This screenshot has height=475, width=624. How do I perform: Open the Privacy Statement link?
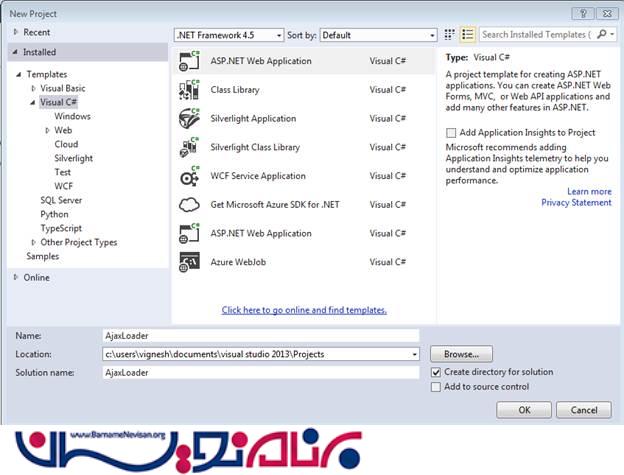click(576, 203)
